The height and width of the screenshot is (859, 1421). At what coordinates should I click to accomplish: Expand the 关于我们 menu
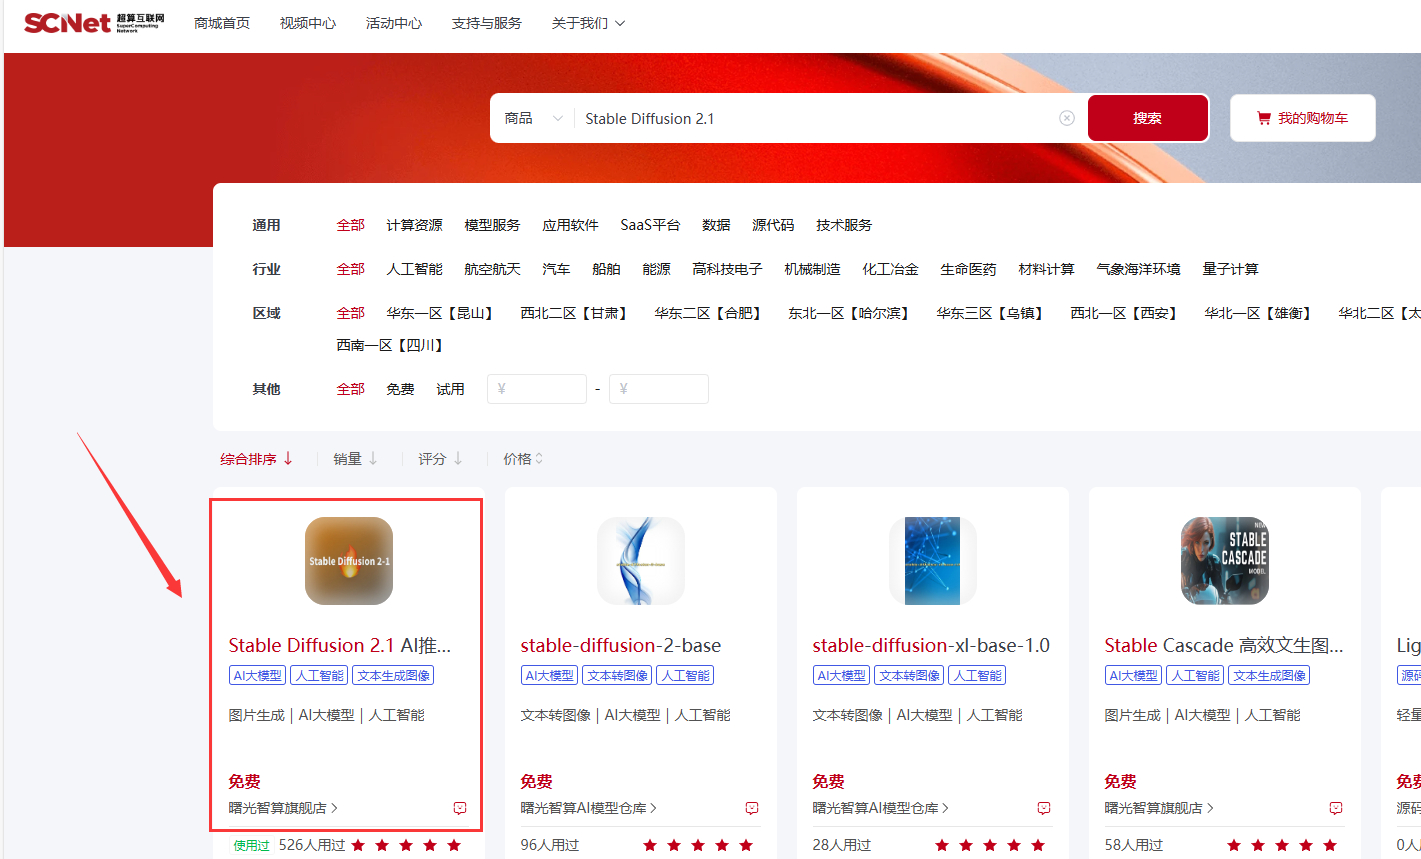tap(588, 23)
